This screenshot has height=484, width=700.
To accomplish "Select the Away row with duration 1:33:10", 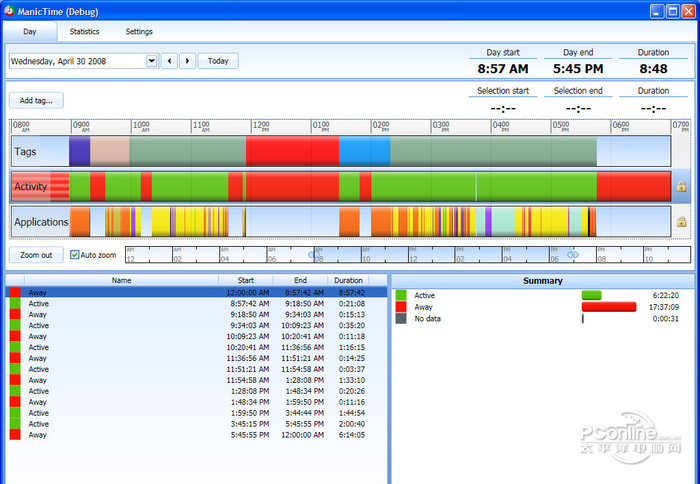I will pyautogui.click(x=196, y=380).
